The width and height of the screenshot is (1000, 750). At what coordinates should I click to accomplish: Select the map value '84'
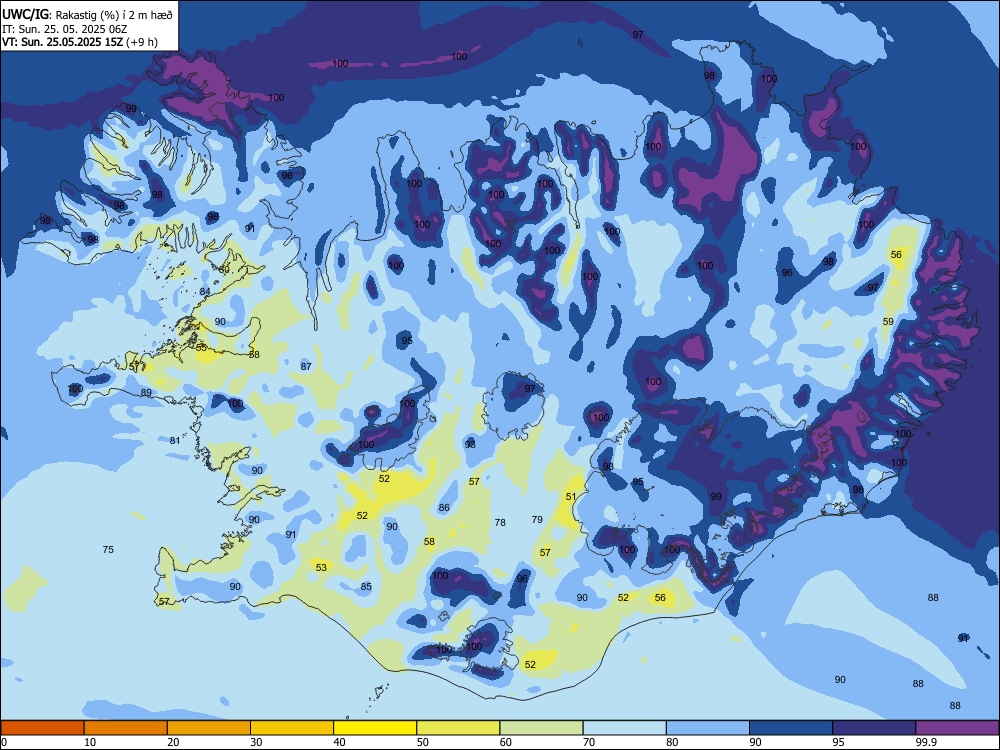tap(205, 291)
